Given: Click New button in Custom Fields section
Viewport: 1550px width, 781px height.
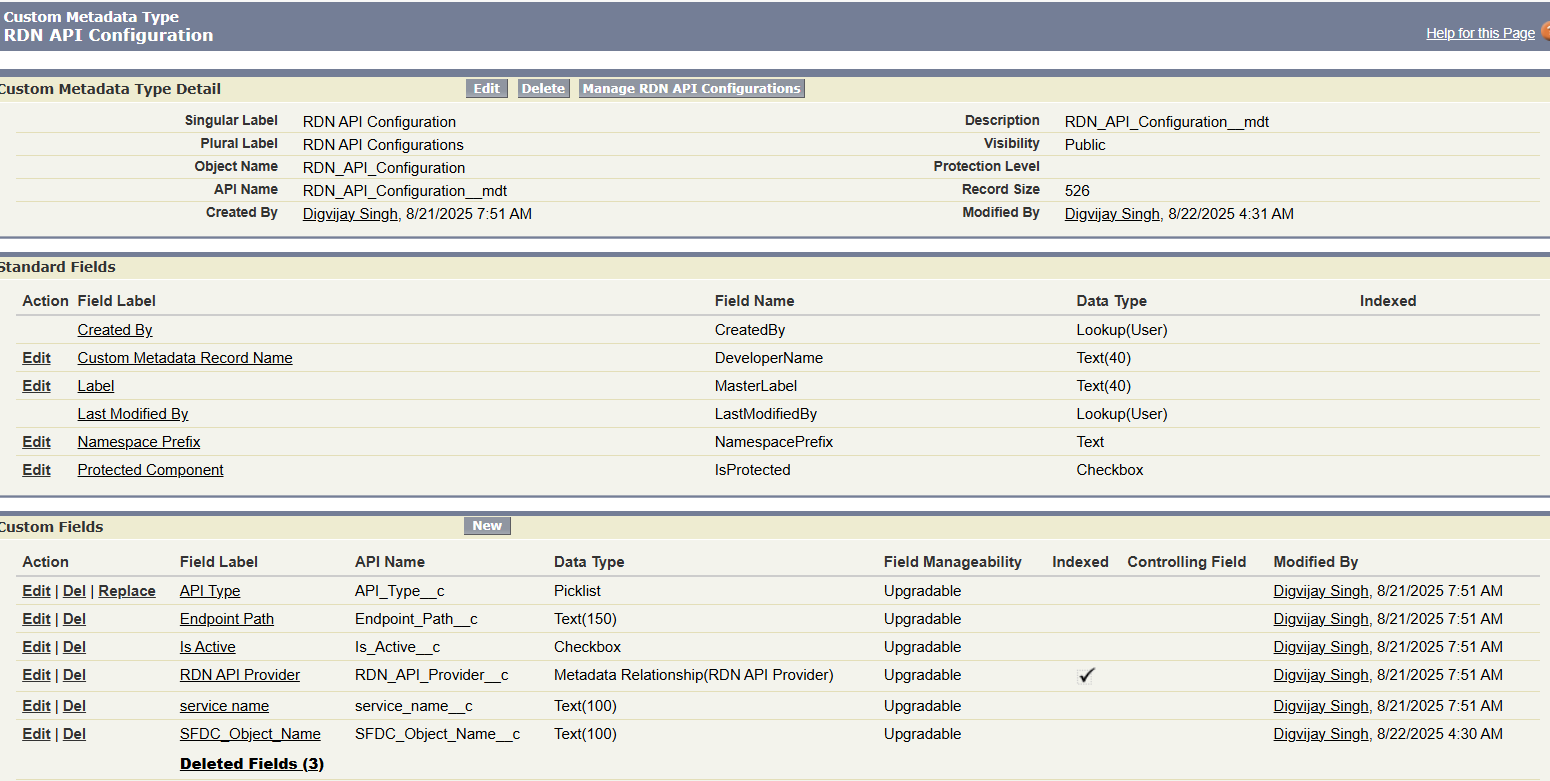Looking at the screenshot, I should tap(487, 526).
